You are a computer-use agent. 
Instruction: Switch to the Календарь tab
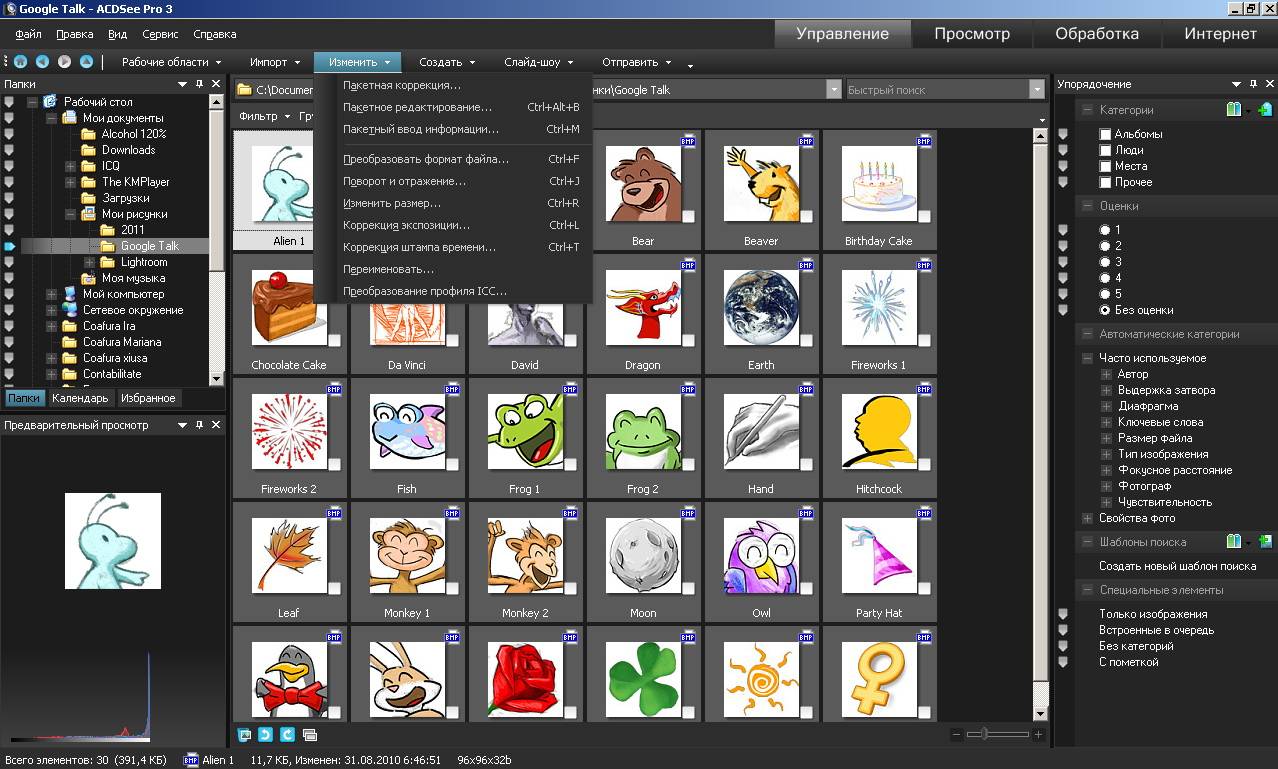point(80,398)
